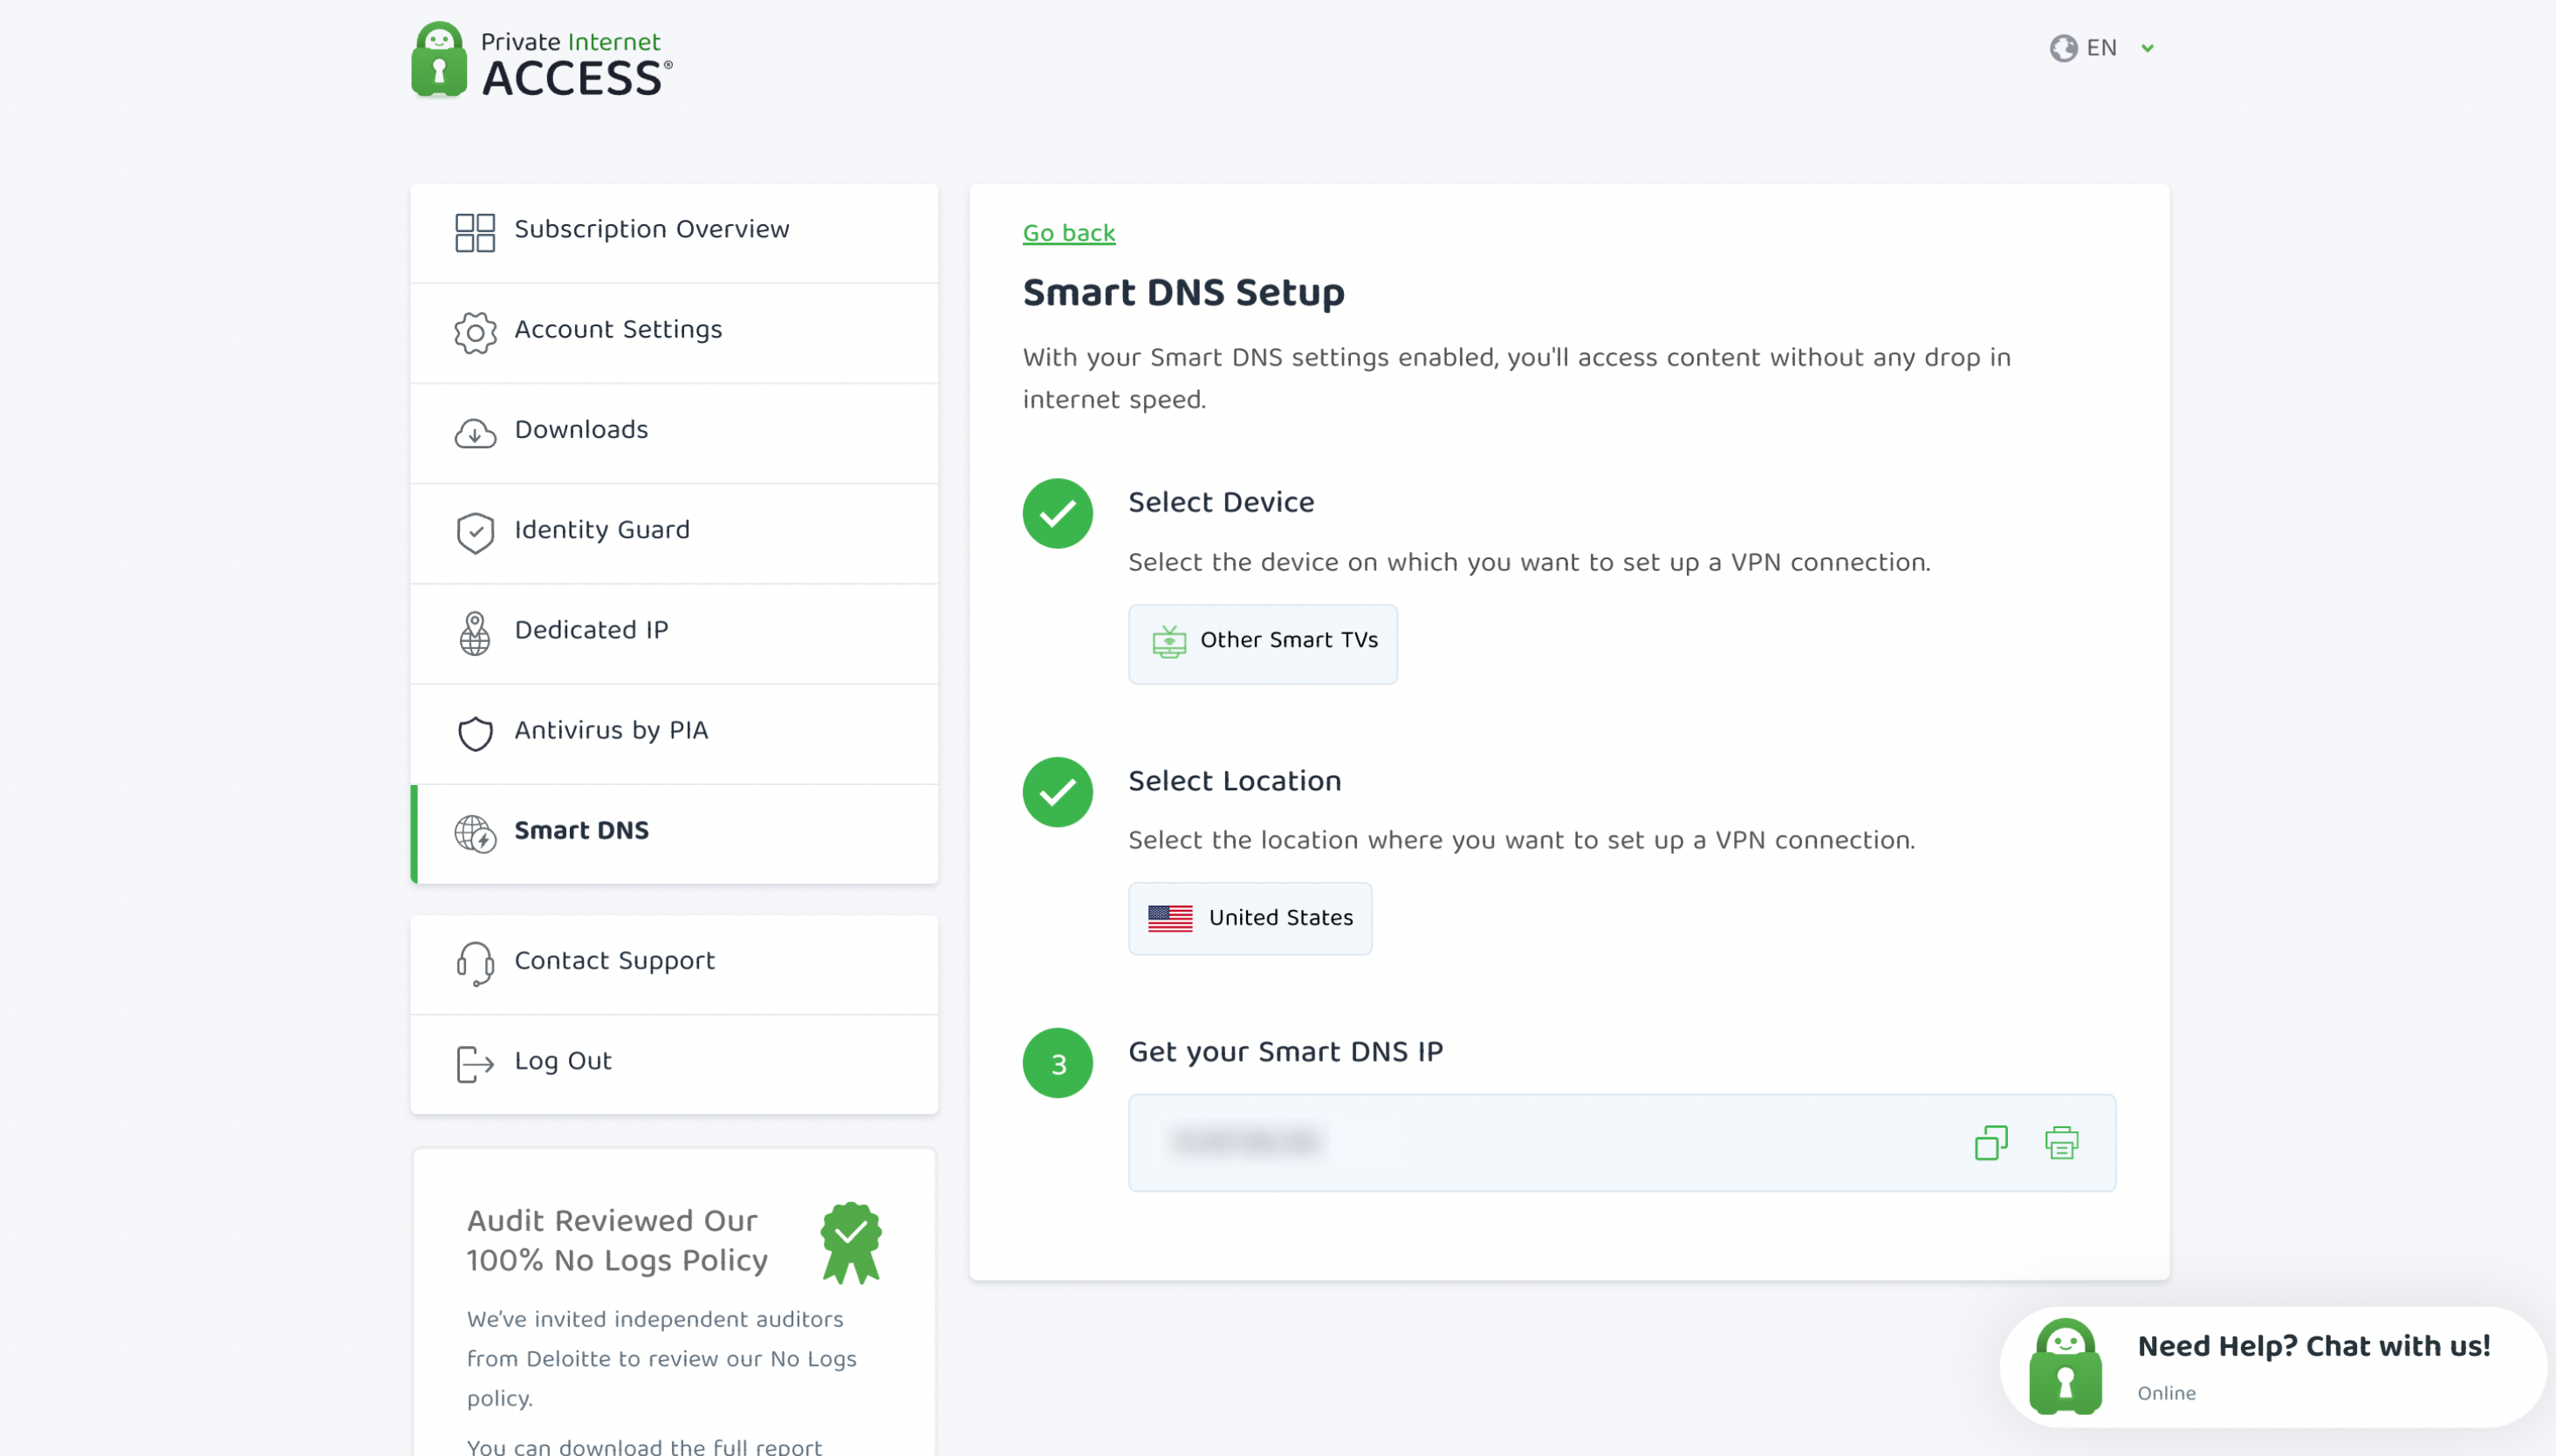Click the Subscription Overview grid icon
The image size is (2556, 1456).
coord(475,232)
